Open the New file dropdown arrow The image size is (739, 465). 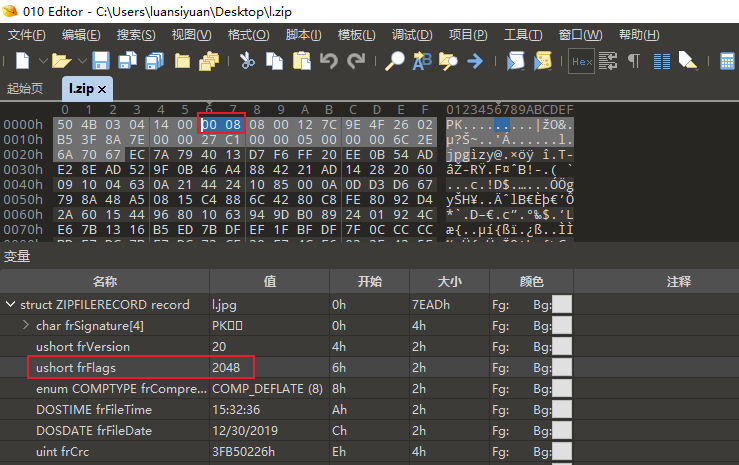(x=40, y=62)
